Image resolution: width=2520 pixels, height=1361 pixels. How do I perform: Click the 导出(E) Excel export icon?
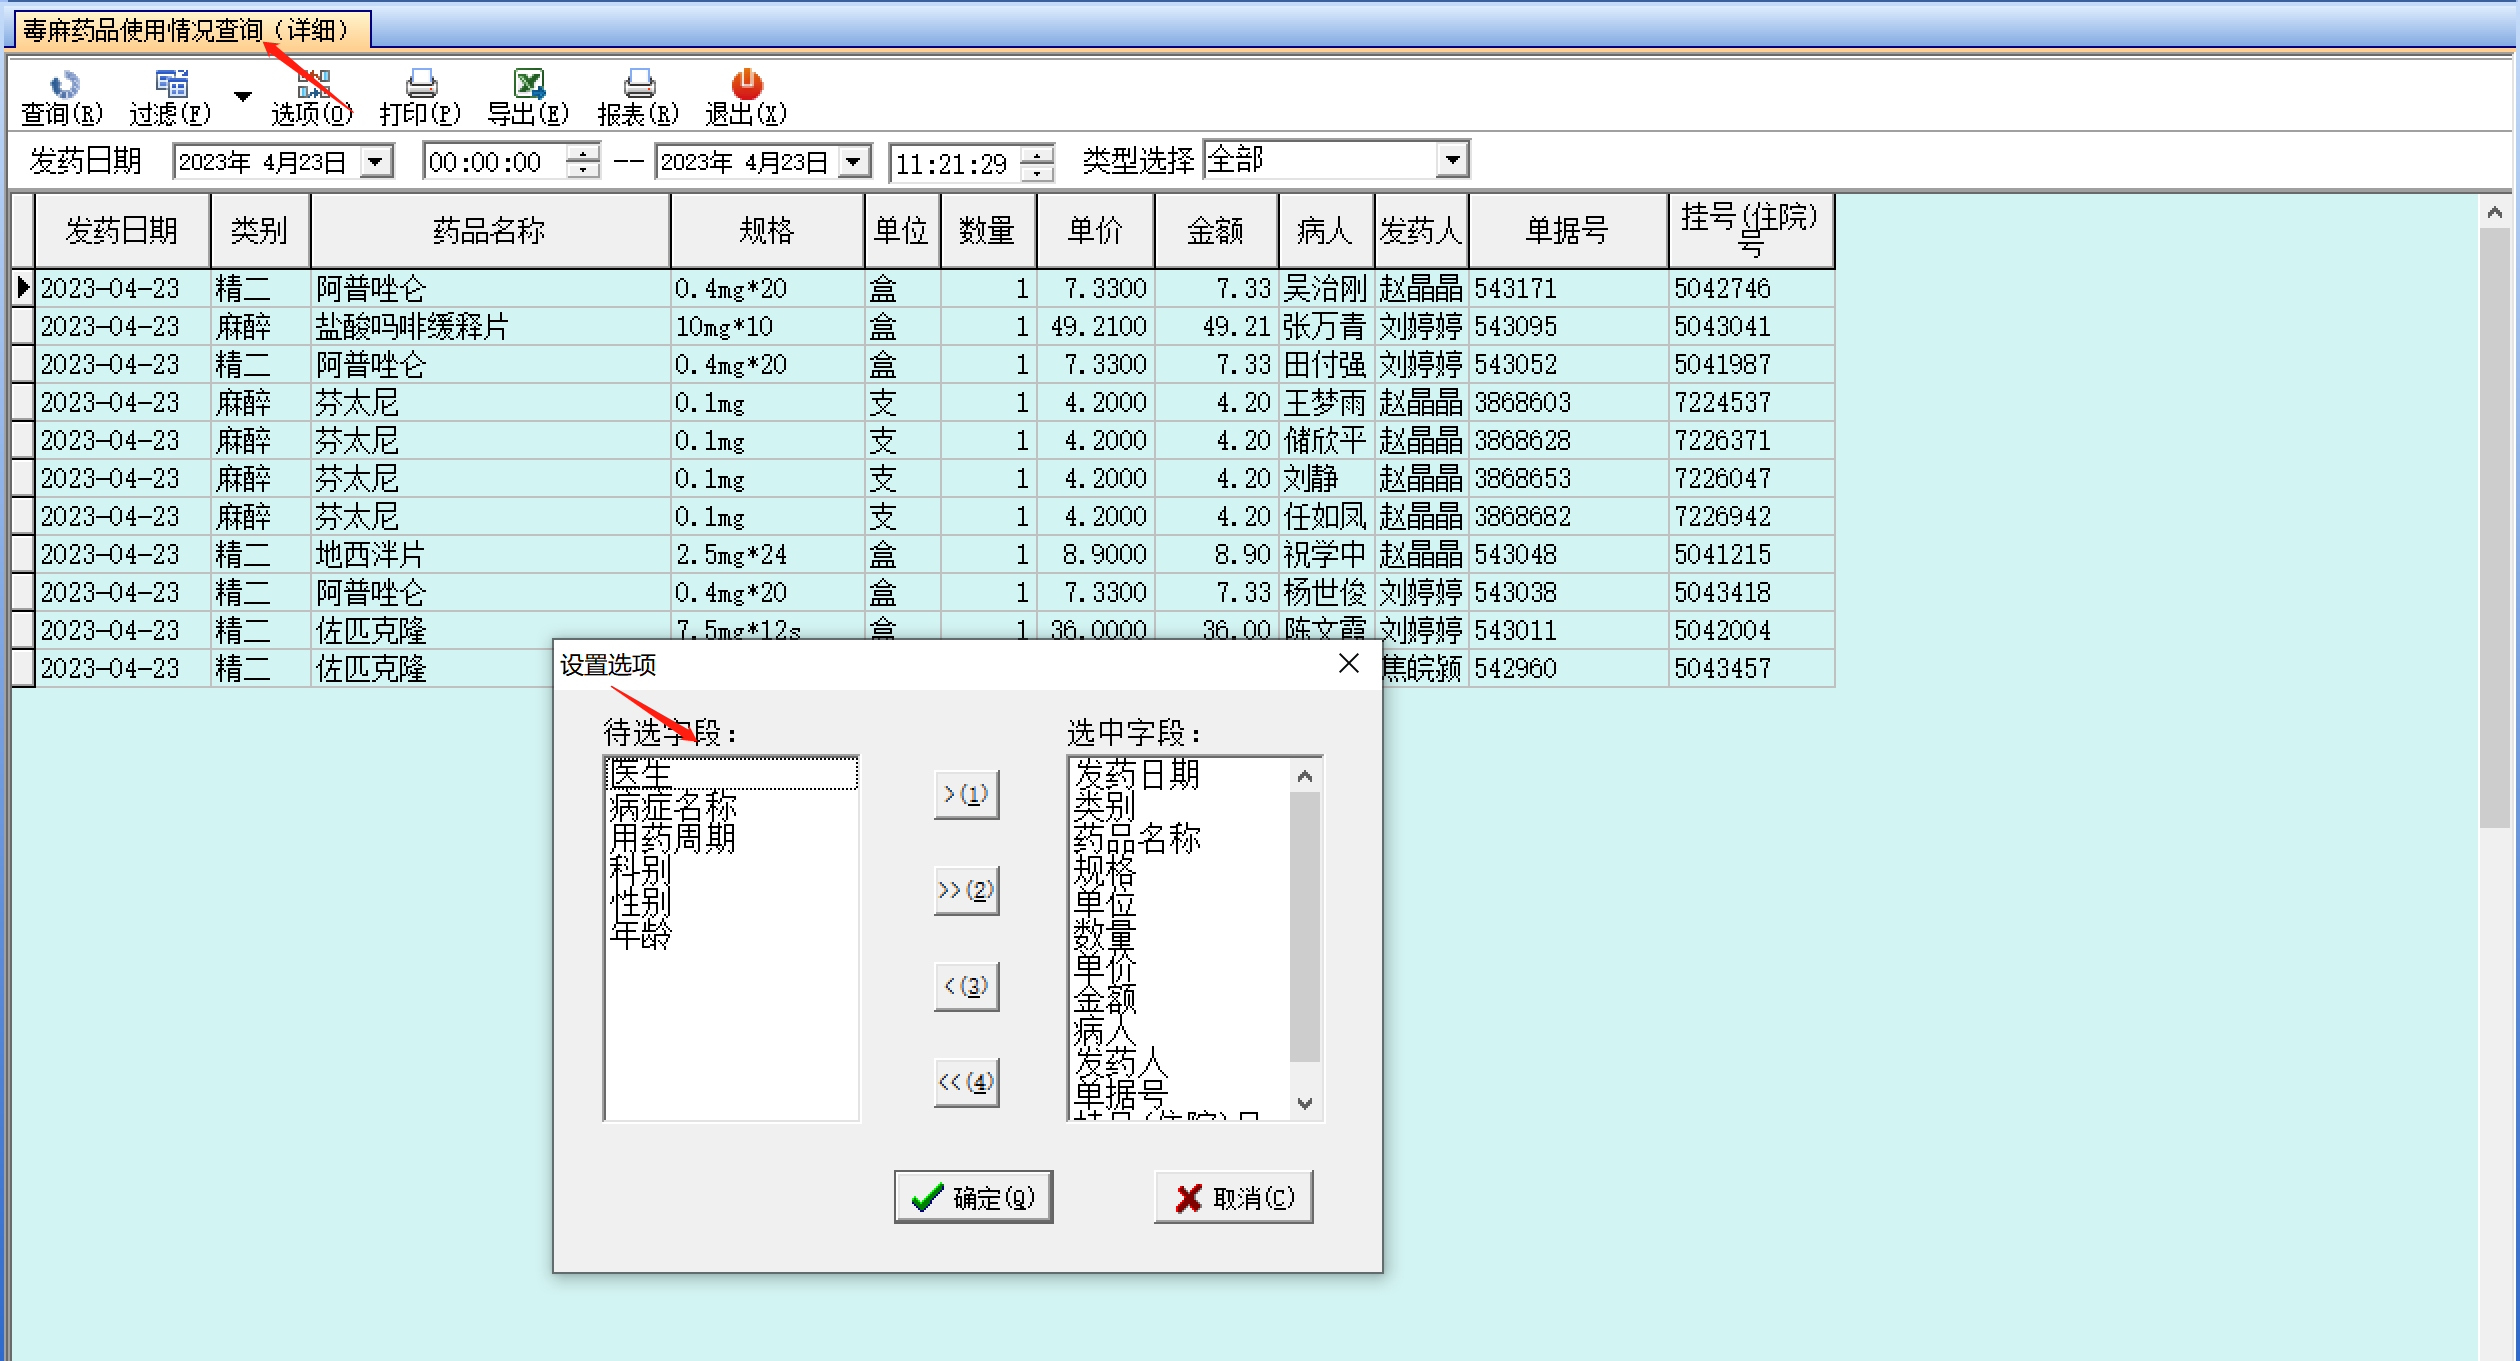coord(528,84)
